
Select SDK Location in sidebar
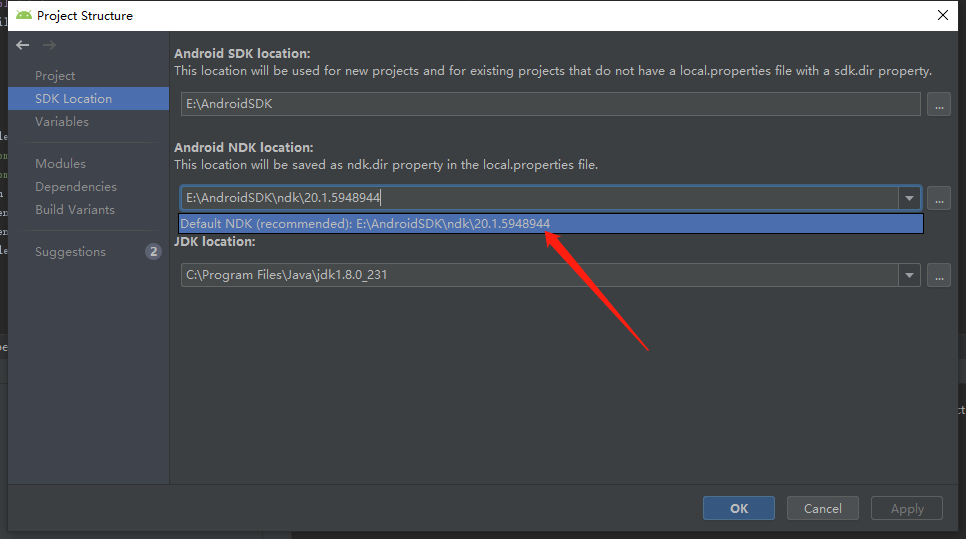click(89, 99)
